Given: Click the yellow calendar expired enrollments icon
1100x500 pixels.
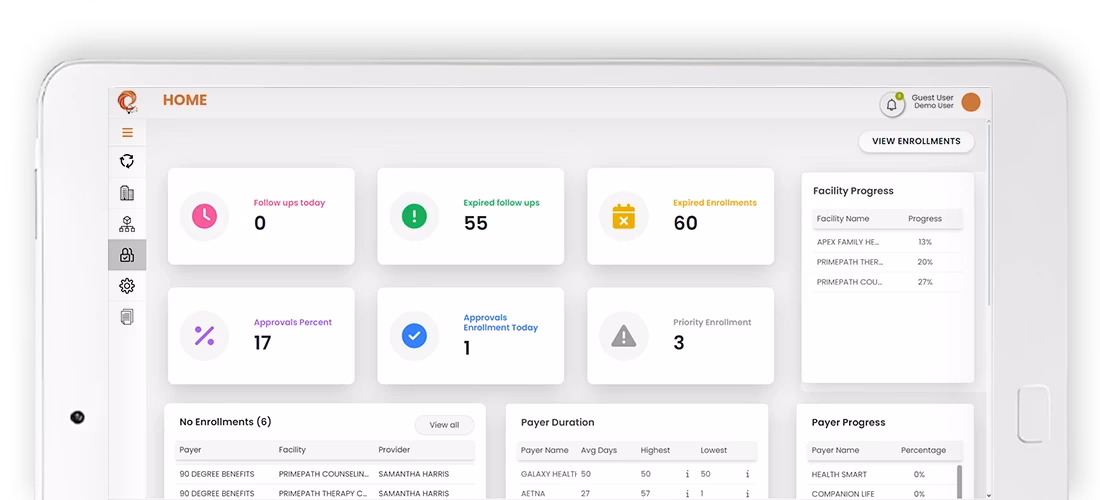Looking at the screenshot, I should [624, 216].
